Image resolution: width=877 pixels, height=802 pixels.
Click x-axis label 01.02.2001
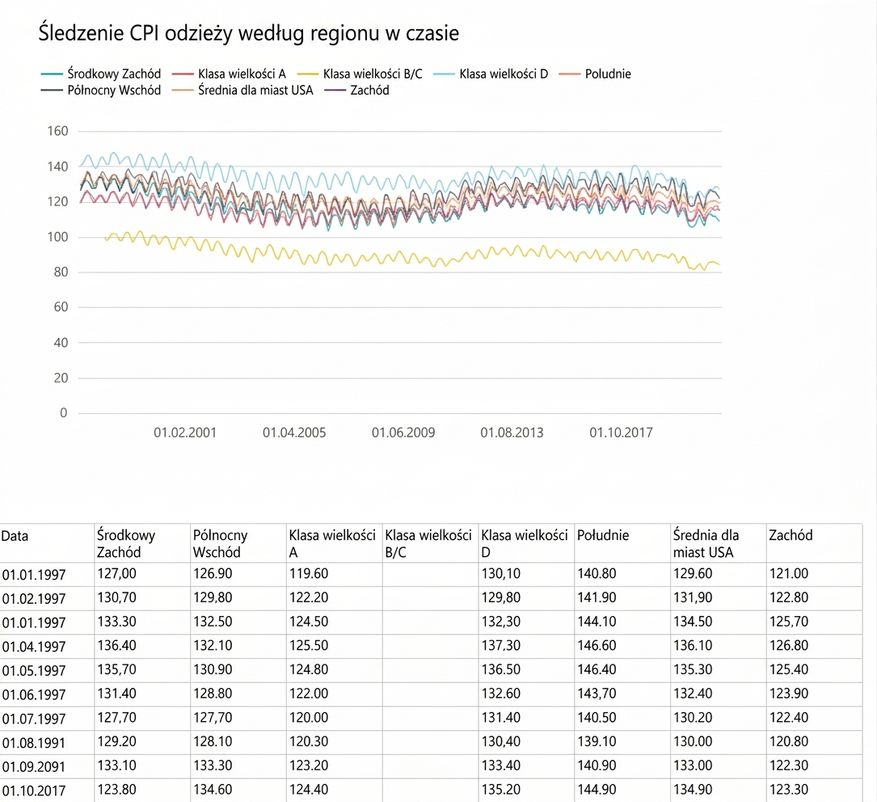(x=185, y=432)
